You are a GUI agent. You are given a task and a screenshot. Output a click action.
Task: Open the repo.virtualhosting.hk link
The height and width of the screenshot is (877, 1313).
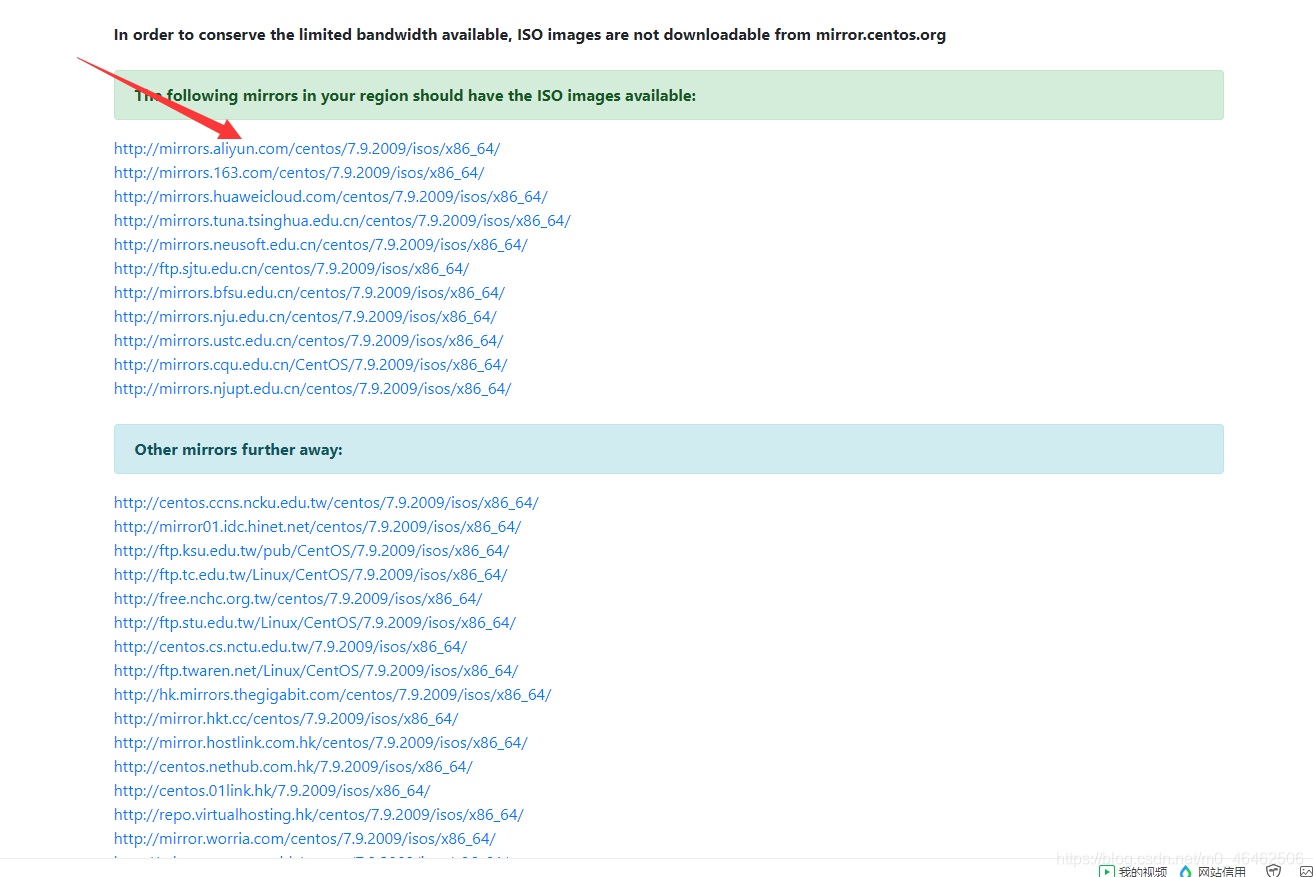tap(319, 815)
